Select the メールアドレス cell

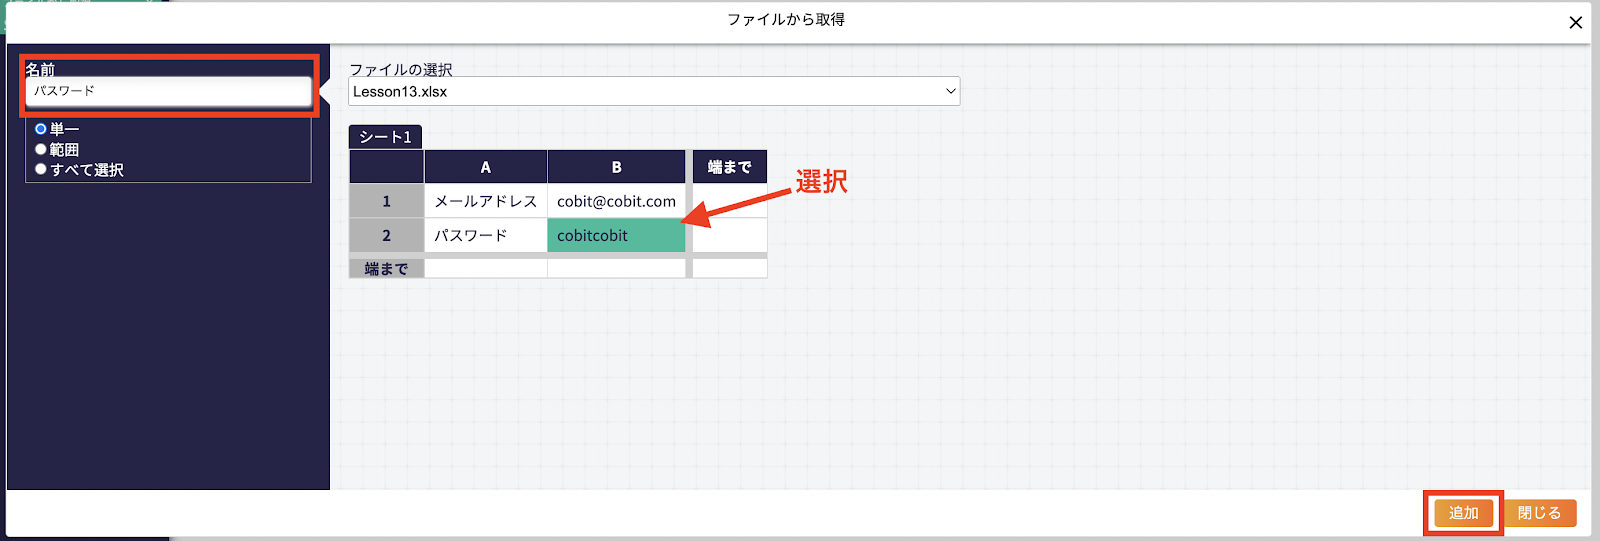[486, 201]
